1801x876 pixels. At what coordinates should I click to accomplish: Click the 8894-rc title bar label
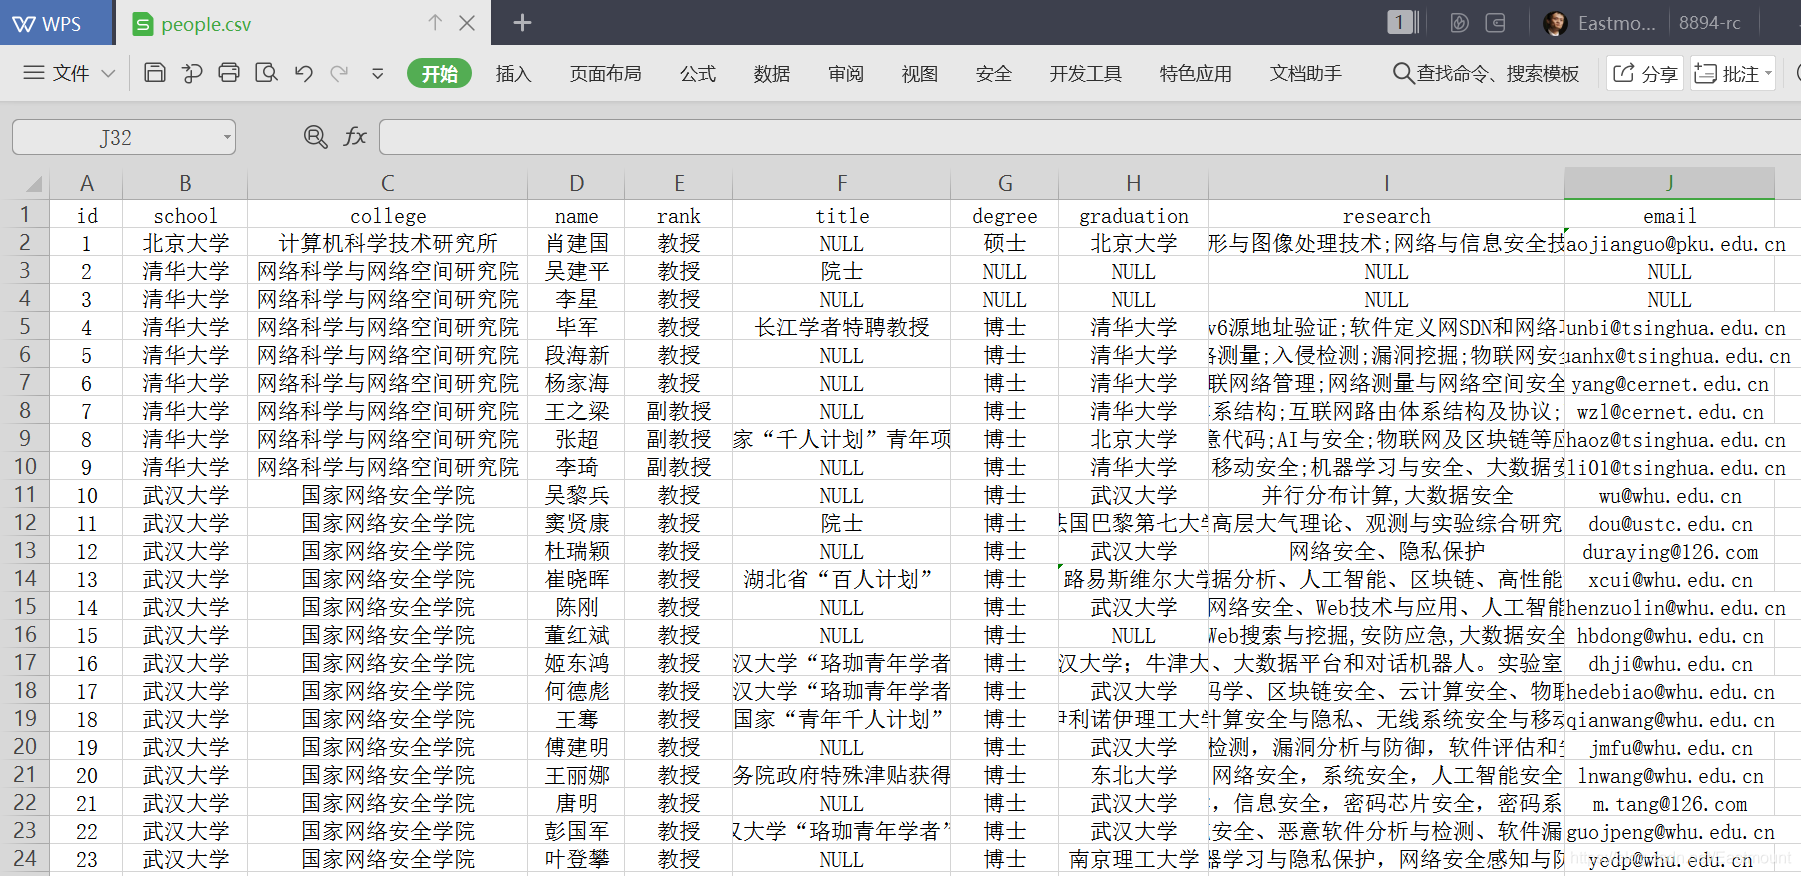(x=1709, y=22)
